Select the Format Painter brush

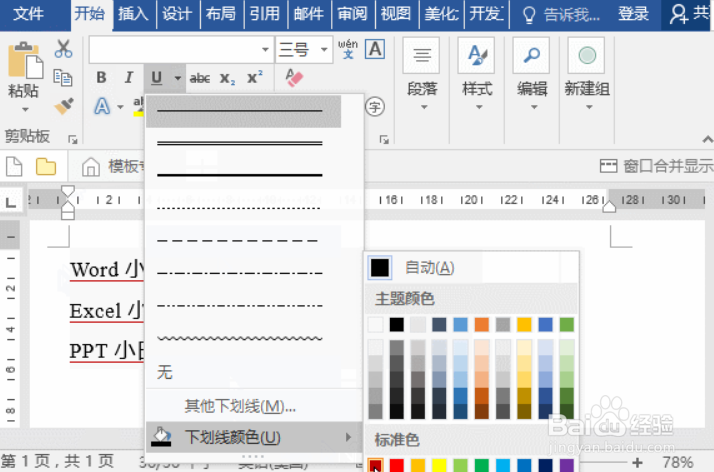[64, 107]
